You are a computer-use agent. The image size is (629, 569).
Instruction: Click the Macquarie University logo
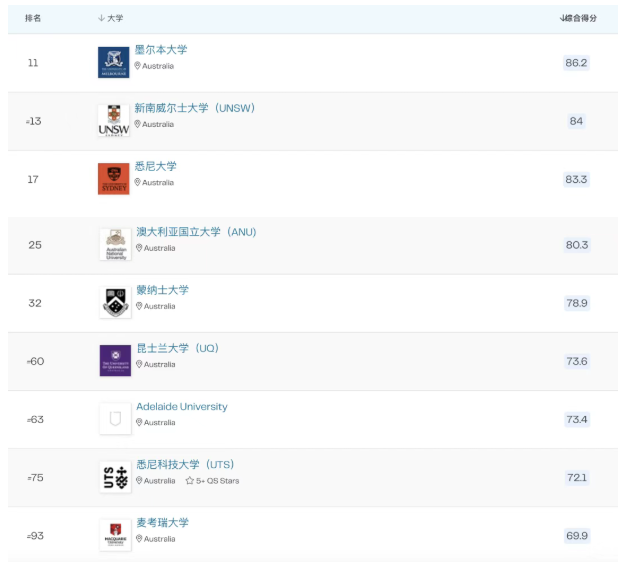[x=116, y=535]
